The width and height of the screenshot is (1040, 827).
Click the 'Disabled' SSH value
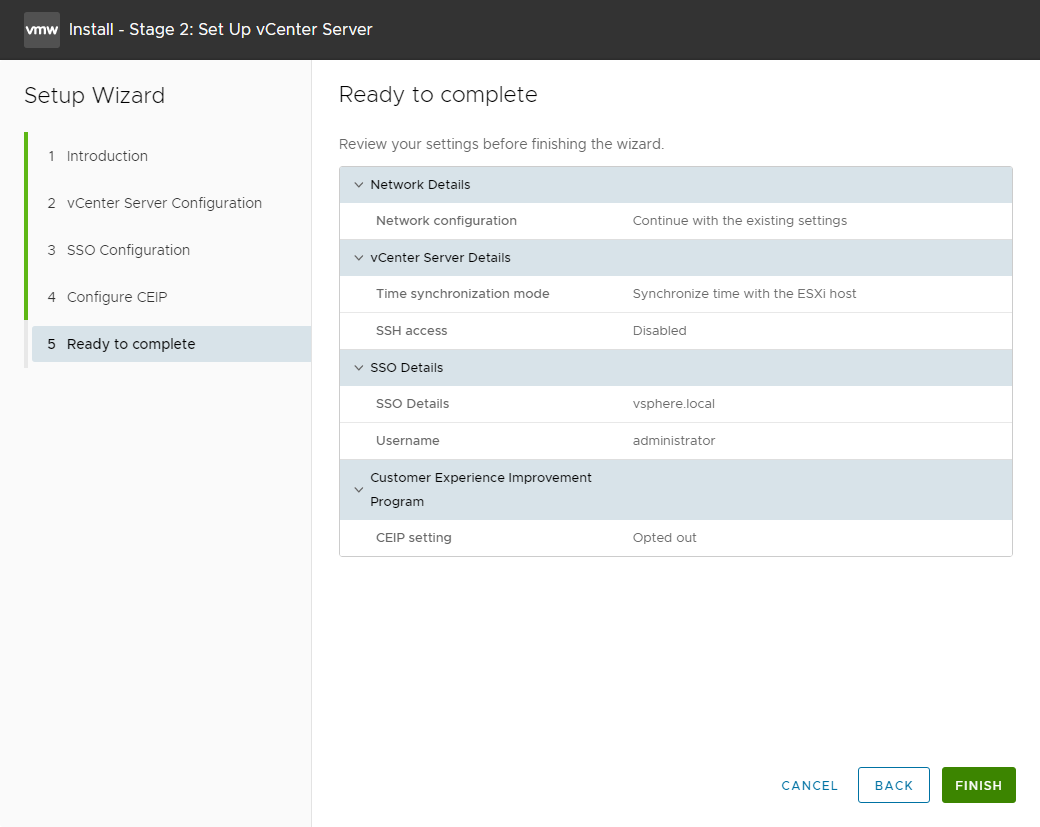point(659,331)
